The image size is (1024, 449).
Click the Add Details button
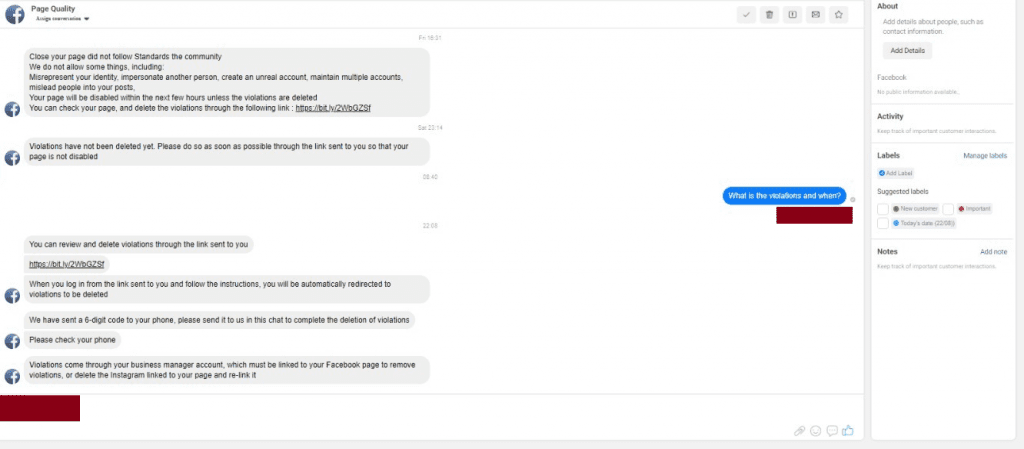click(x=907, y=50)
